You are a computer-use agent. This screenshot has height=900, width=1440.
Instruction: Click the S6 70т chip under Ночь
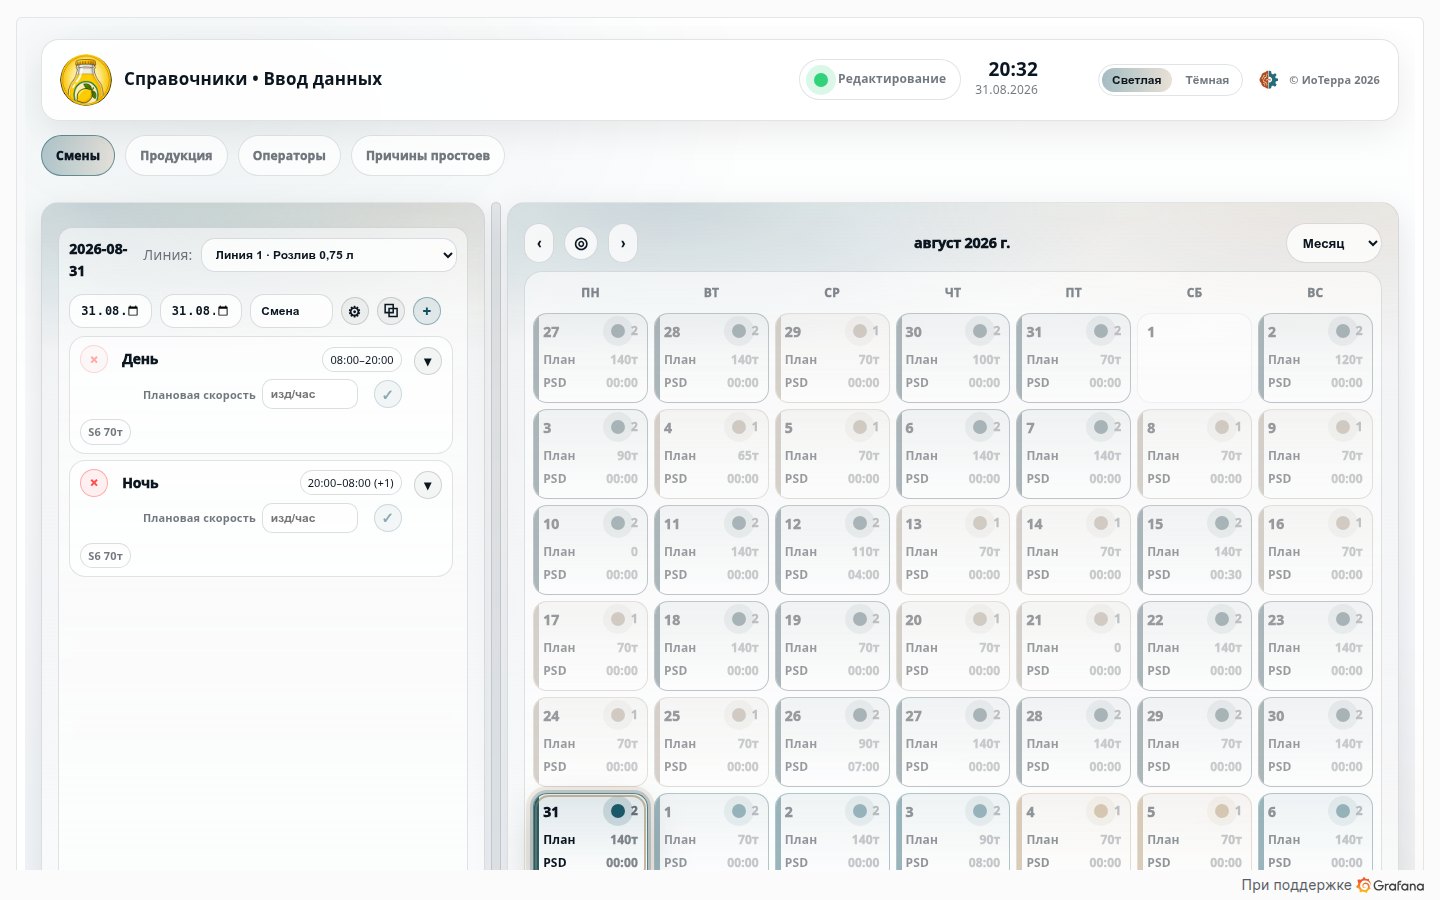pos(105,556)
